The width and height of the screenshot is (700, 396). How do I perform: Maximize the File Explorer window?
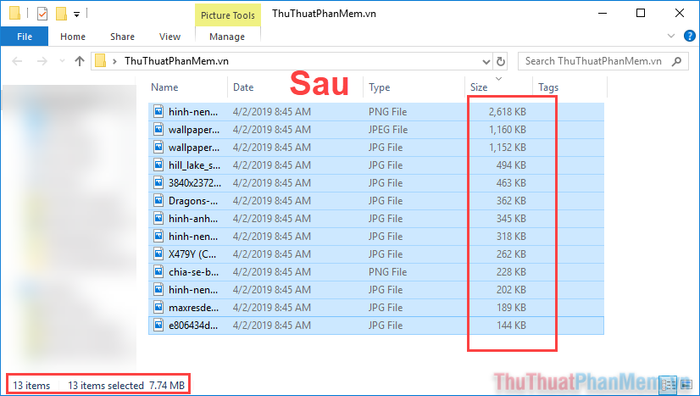pos(641,13)
